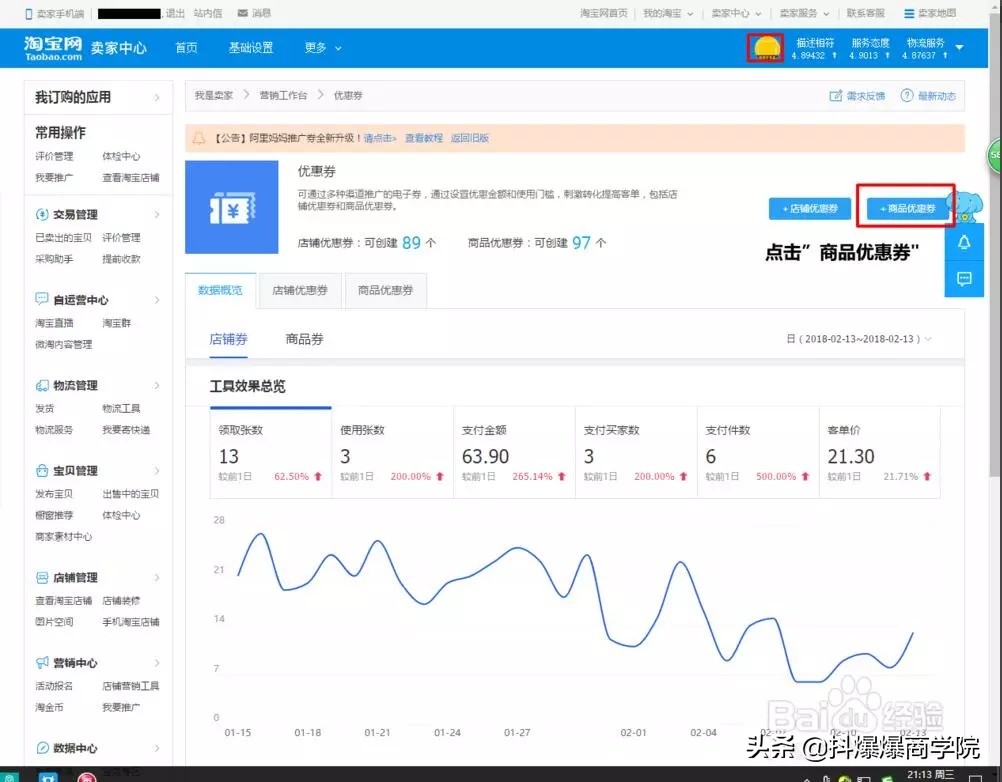Viewport: 1002px width, 782px height.
Task: Switch to the 商品券 tab in data overview
Action: pyautogui.click(x=304, y=339)
